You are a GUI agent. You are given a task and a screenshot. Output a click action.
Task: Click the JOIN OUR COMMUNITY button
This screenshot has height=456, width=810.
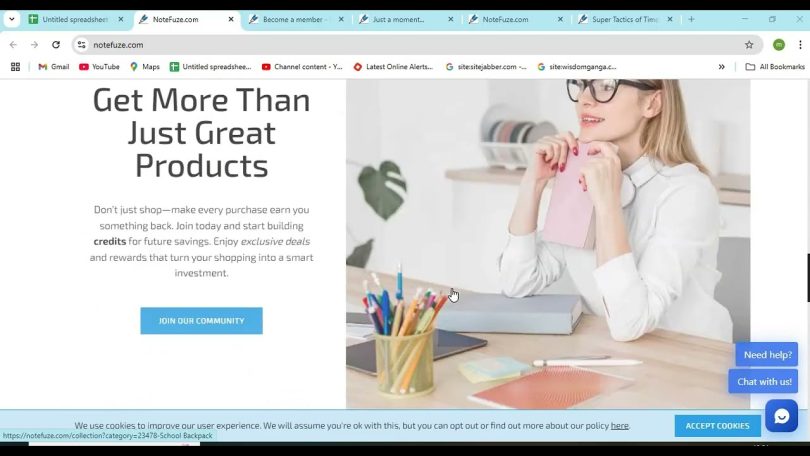(x=201, y=321)
